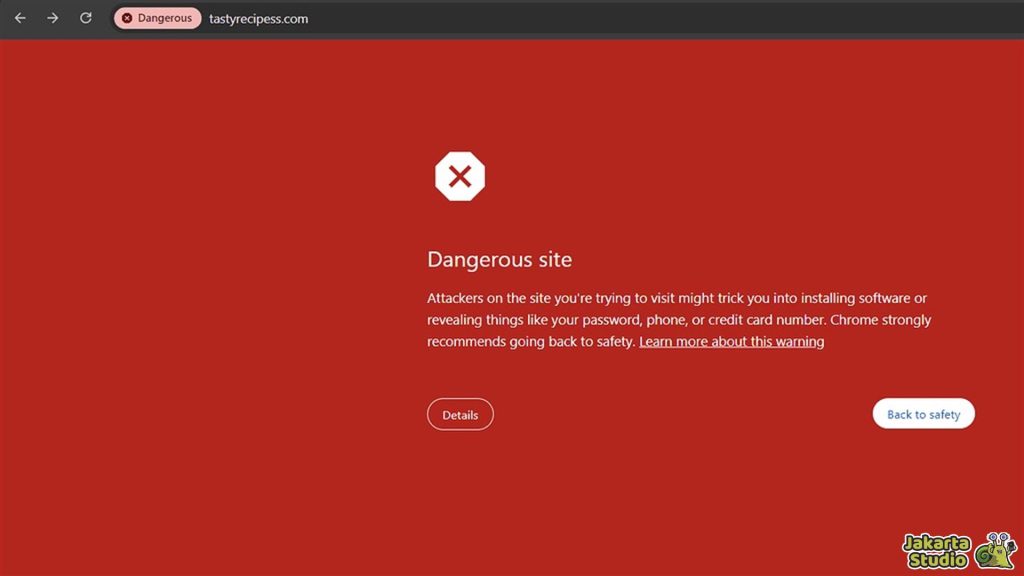
Task: Click the Jakarta Studio snail logo
Action: [995, 550]
